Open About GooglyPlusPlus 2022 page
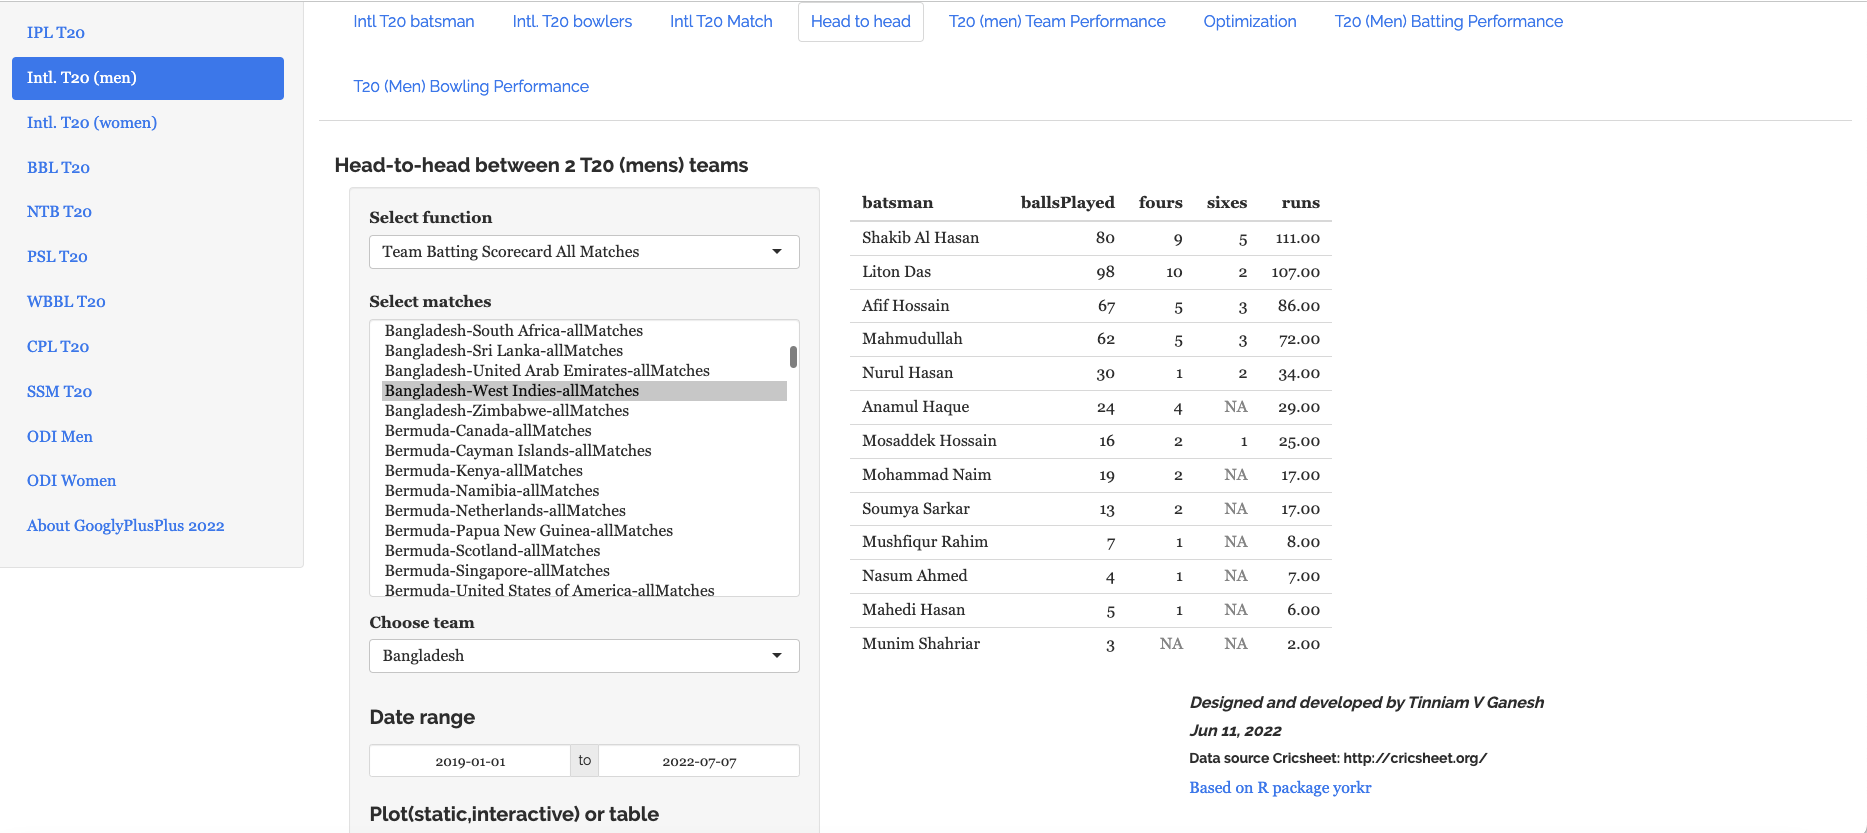This screenshot has height=833, width=1867. 125,526
